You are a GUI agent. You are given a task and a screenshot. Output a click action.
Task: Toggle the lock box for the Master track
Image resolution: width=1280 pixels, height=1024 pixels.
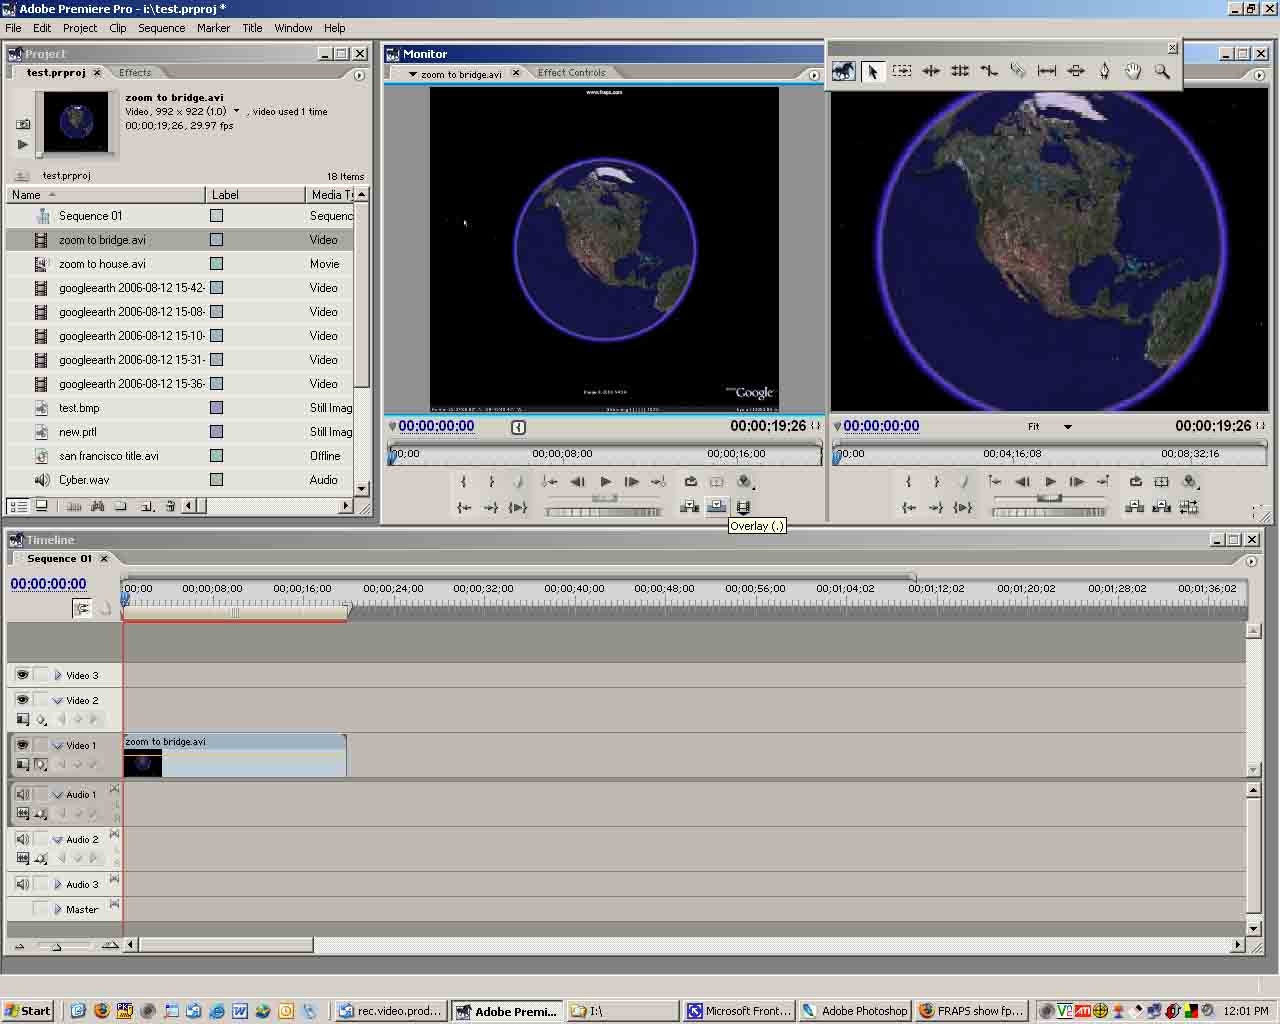[x=40, y=909]
